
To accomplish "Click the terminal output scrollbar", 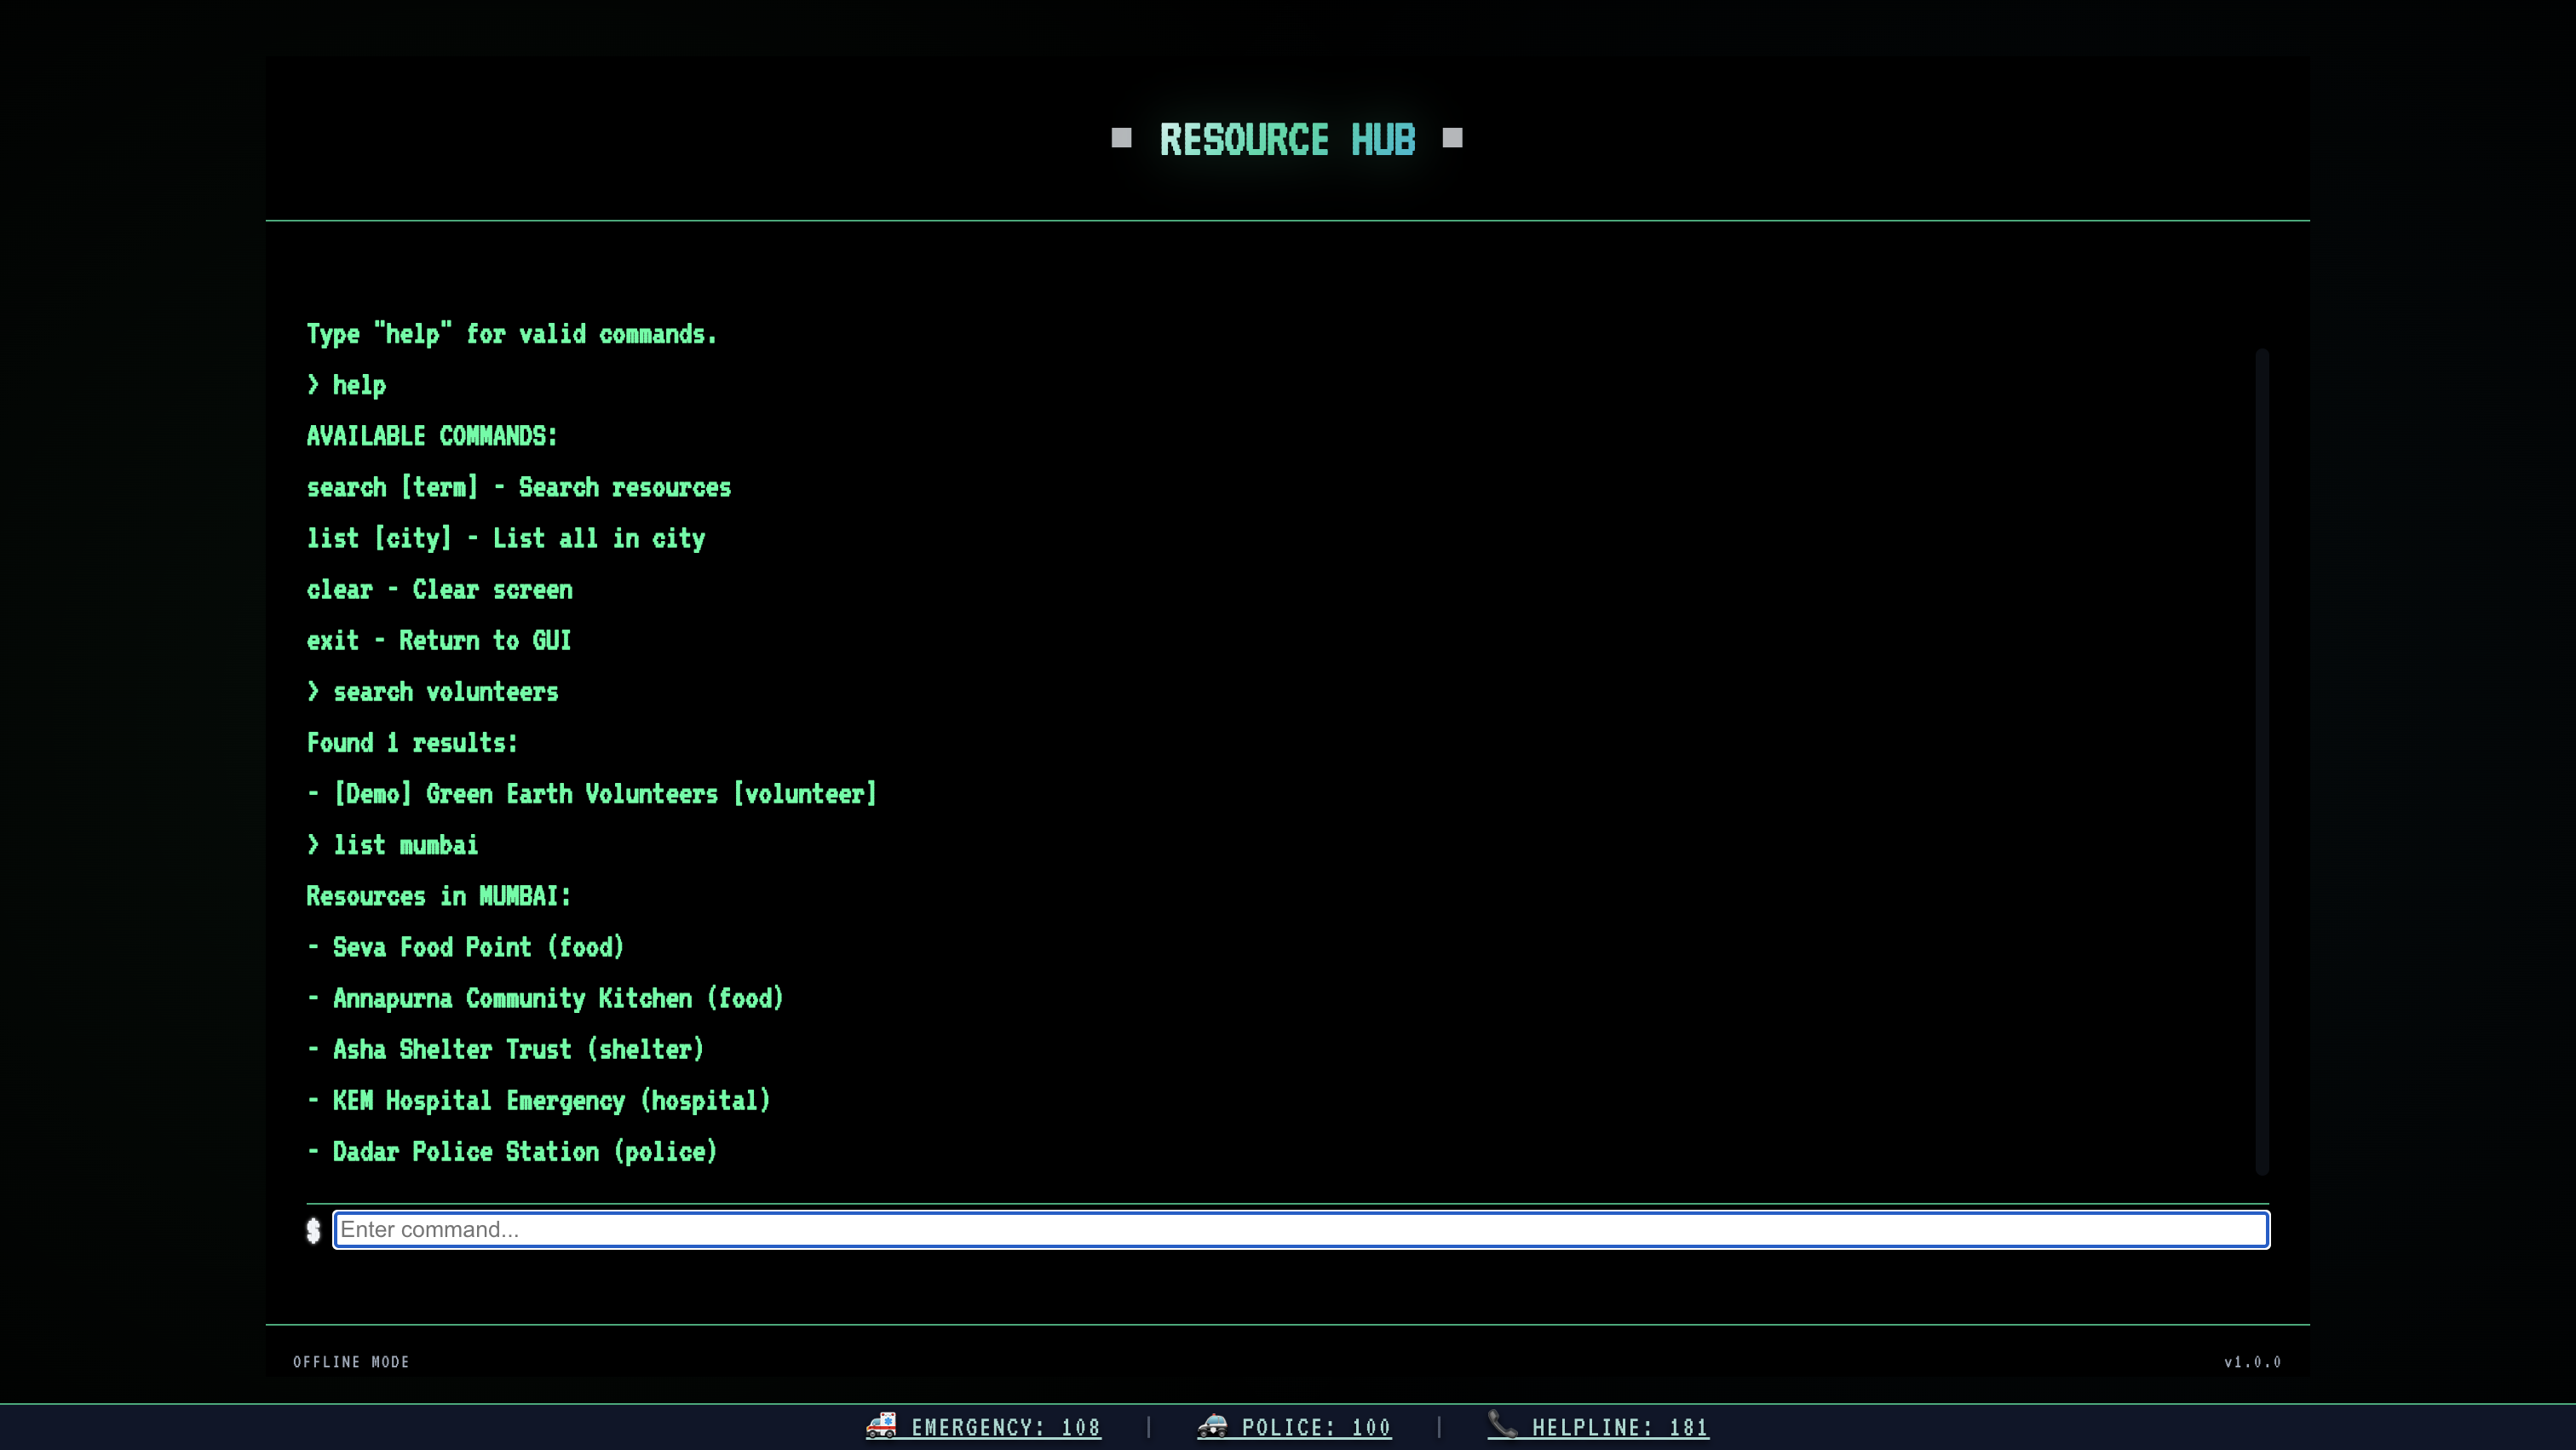I will tap(2262, 761).
